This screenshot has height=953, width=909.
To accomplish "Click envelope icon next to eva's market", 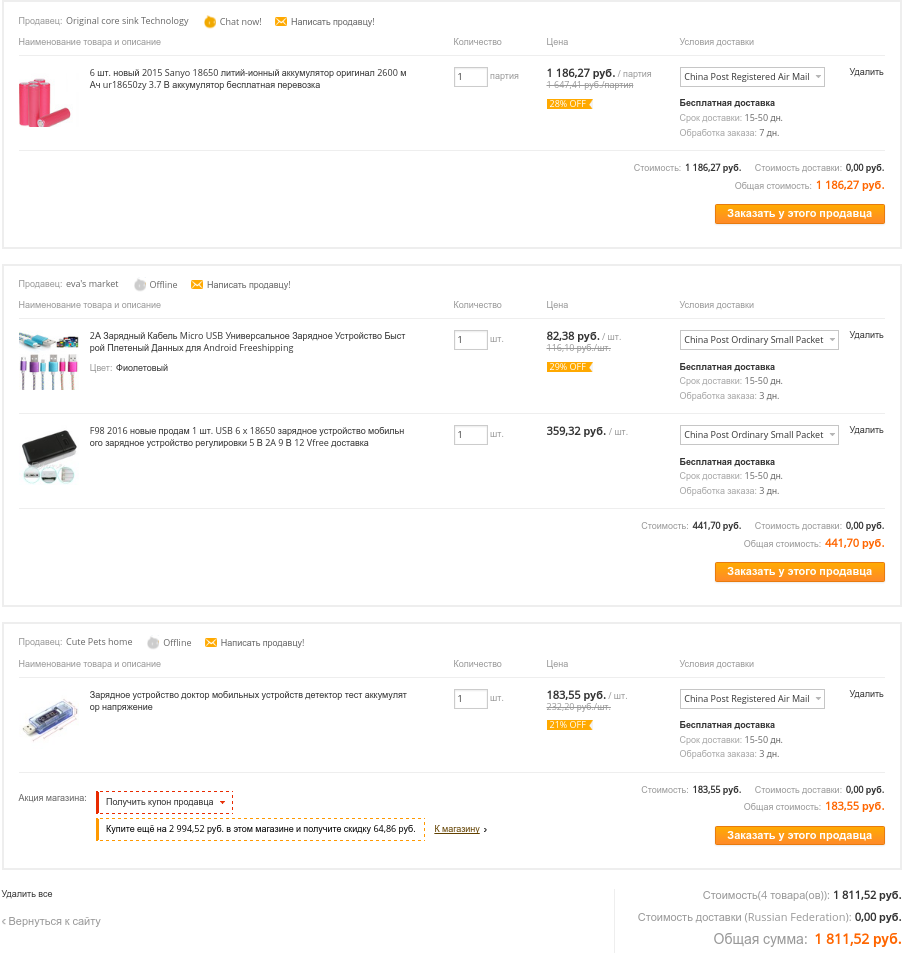I will point(197,285).
